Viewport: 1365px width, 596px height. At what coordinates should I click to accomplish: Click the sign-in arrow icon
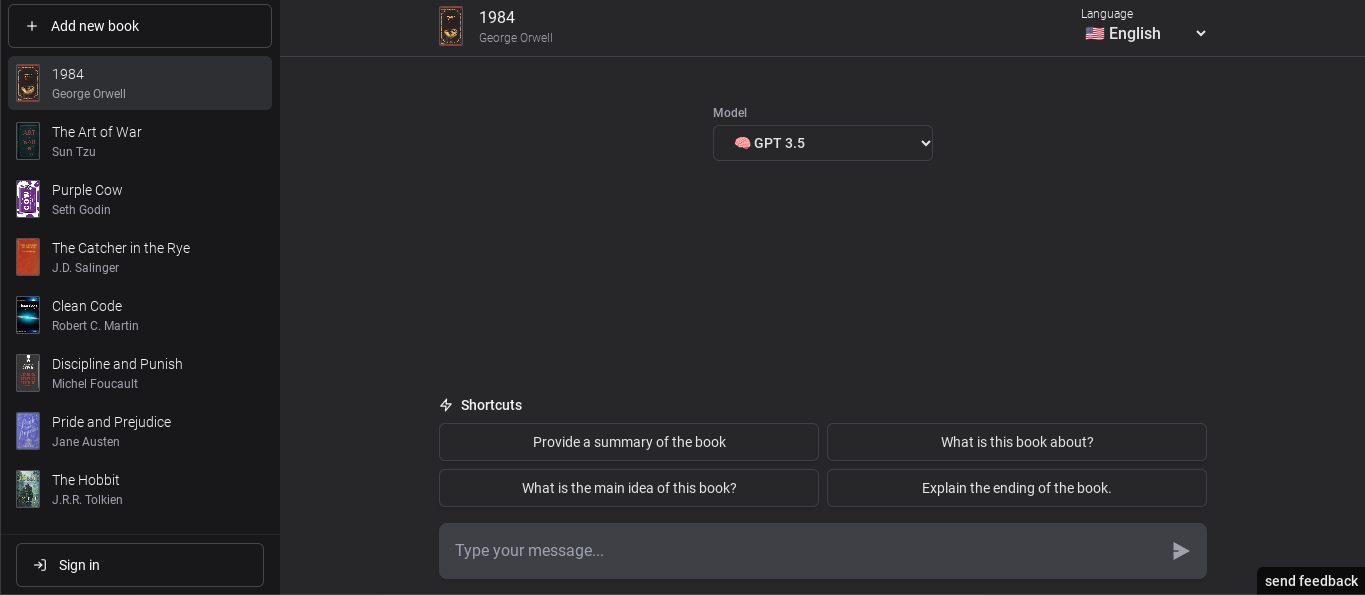click(x=40, y=565)
